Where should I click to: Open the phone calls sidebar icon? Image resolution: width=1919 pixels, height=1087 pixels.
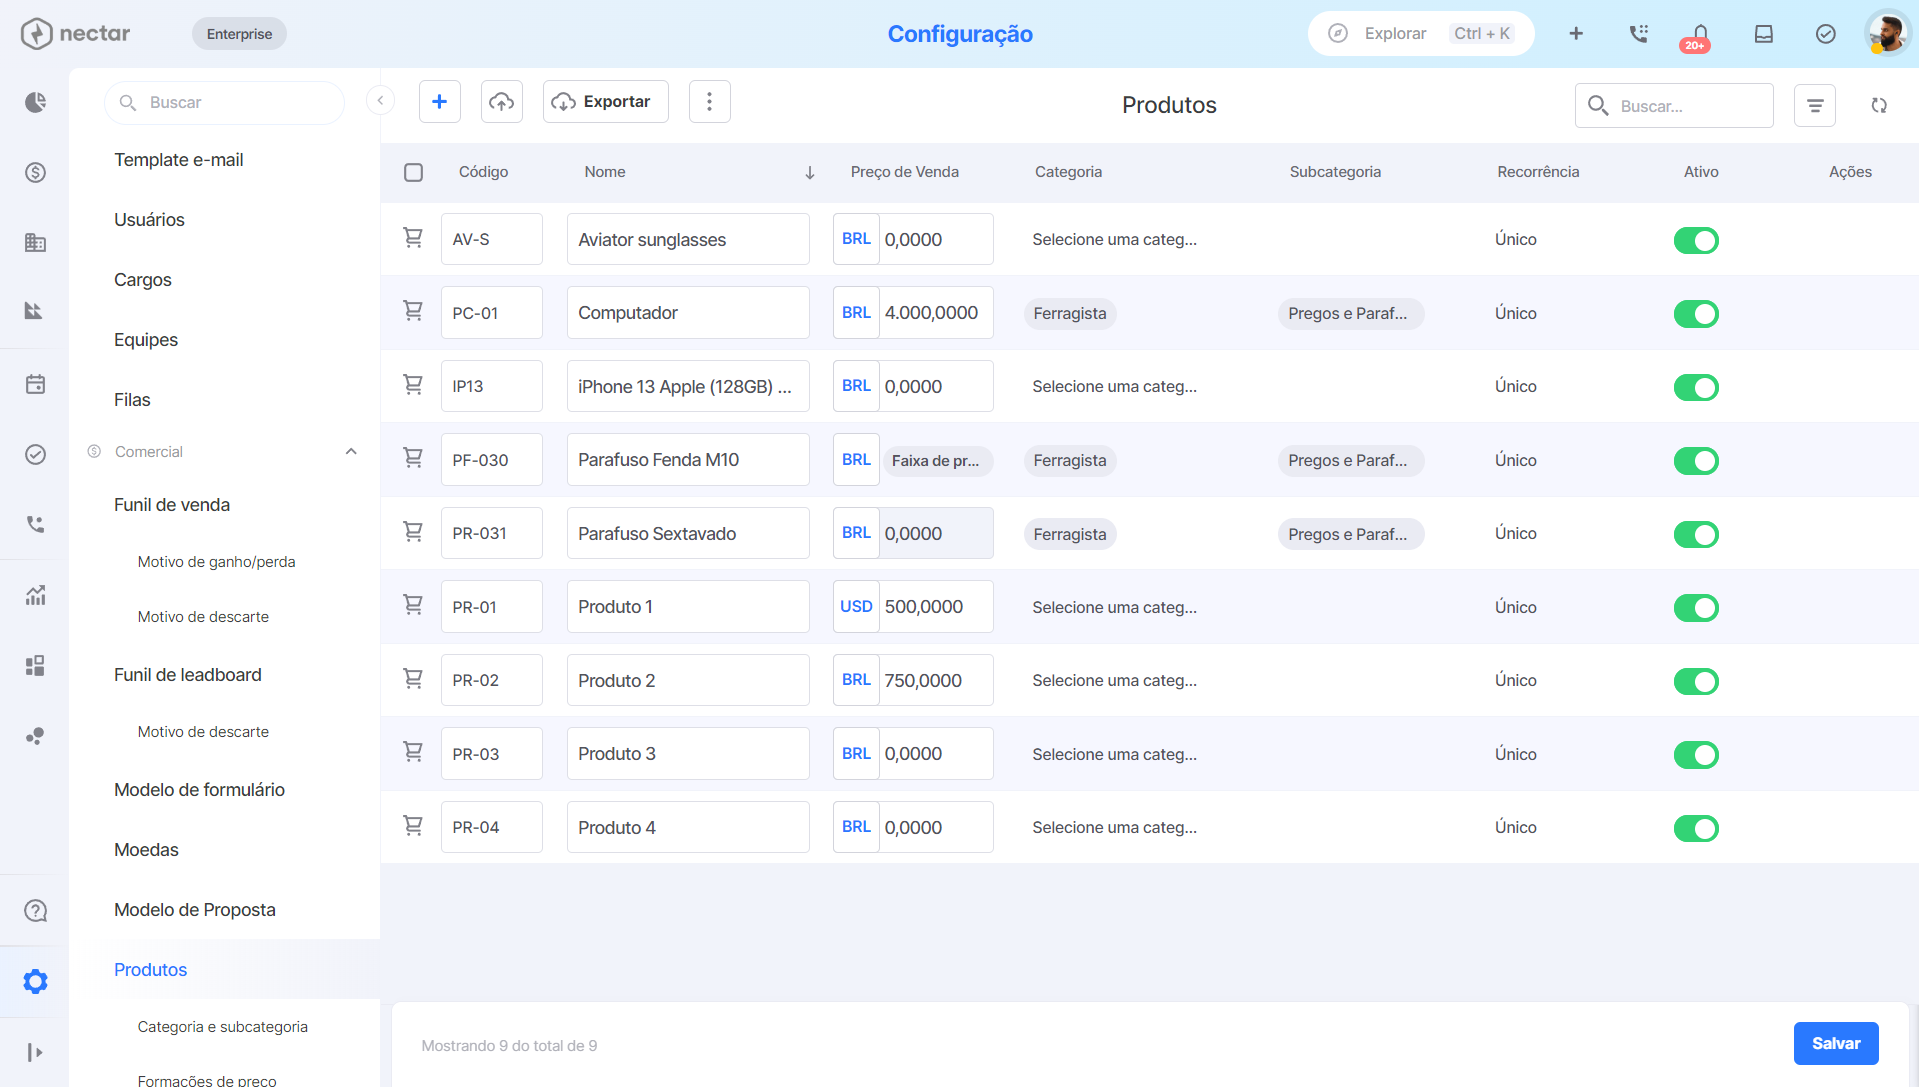click(35, 524)
